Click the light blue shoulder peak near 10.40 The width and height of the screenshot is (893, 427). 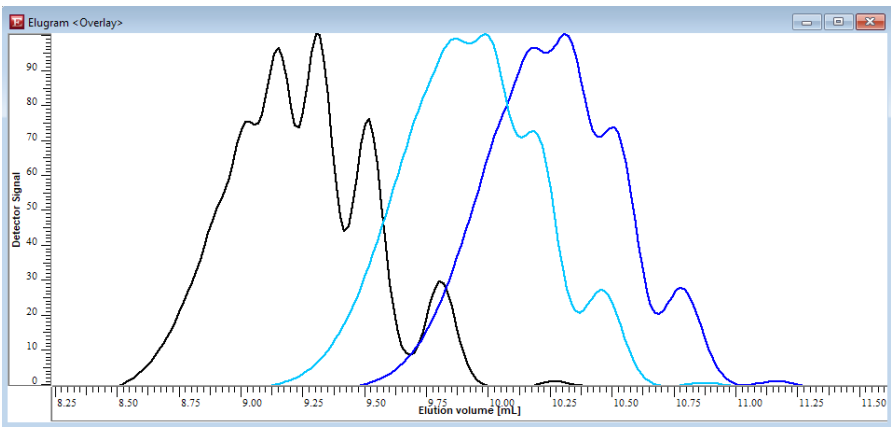coord(601,290)
